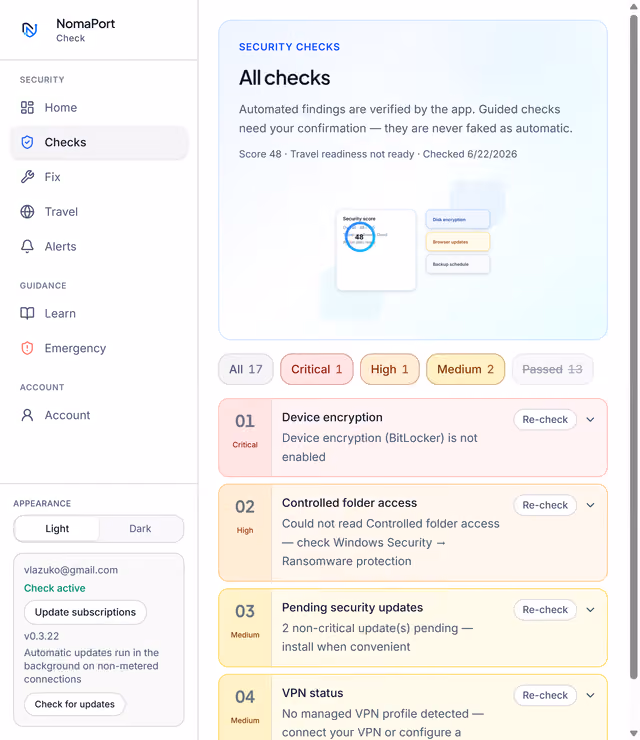Viewport: 640px width, 740px height.
Task: Click the Account person icon
Action: (x=27, y=415)
